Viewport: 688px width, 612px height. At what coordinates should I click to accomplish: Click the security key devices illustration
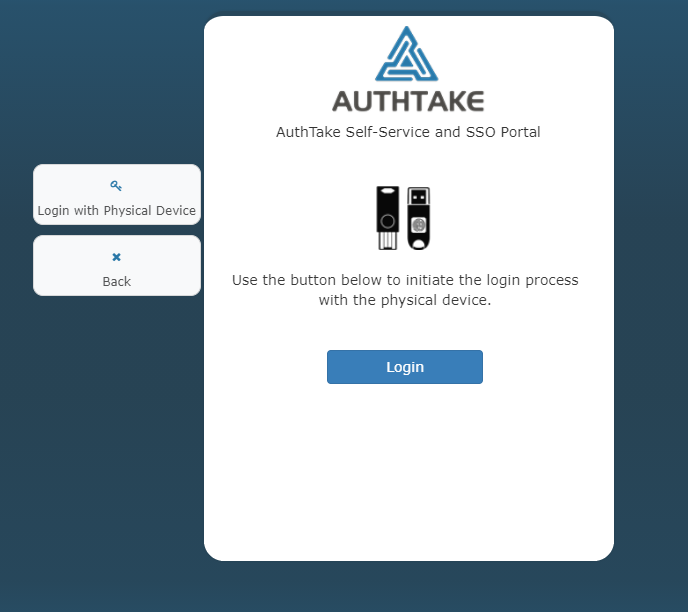coord(403,218)
